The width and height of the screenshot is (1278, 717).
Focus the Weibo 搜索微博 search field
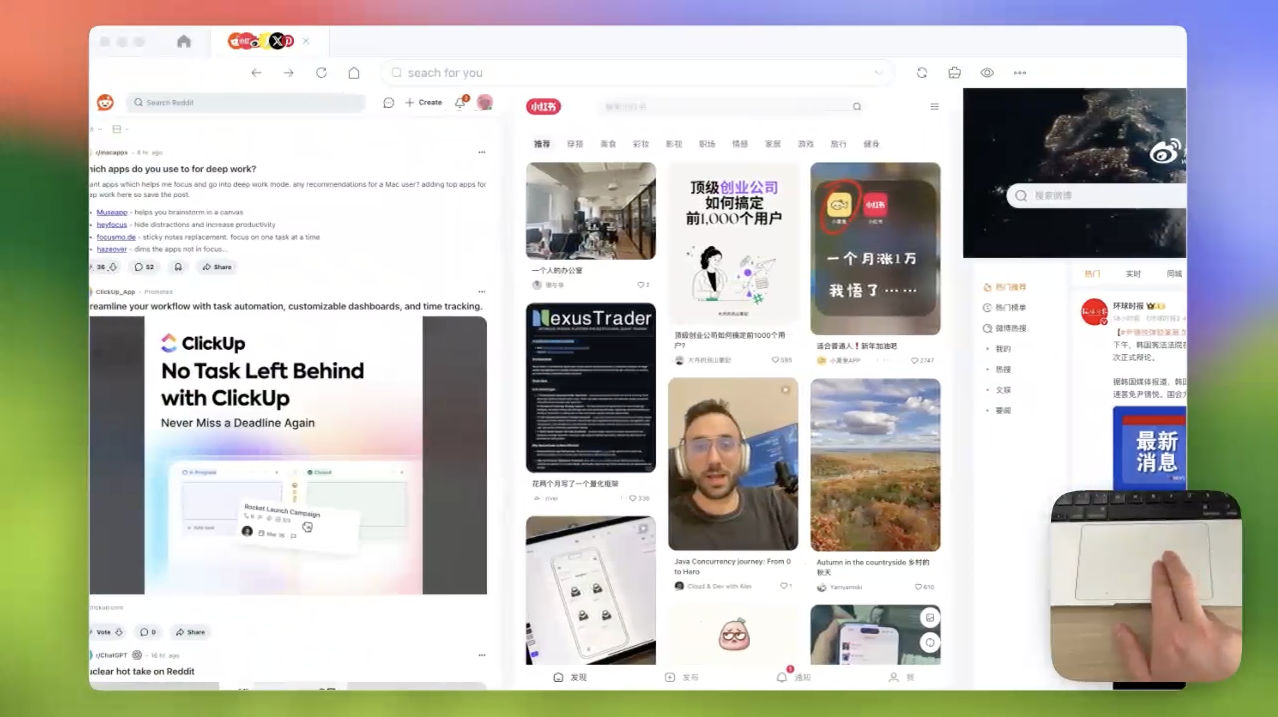pyautogui.click(x=1096, y=195)
